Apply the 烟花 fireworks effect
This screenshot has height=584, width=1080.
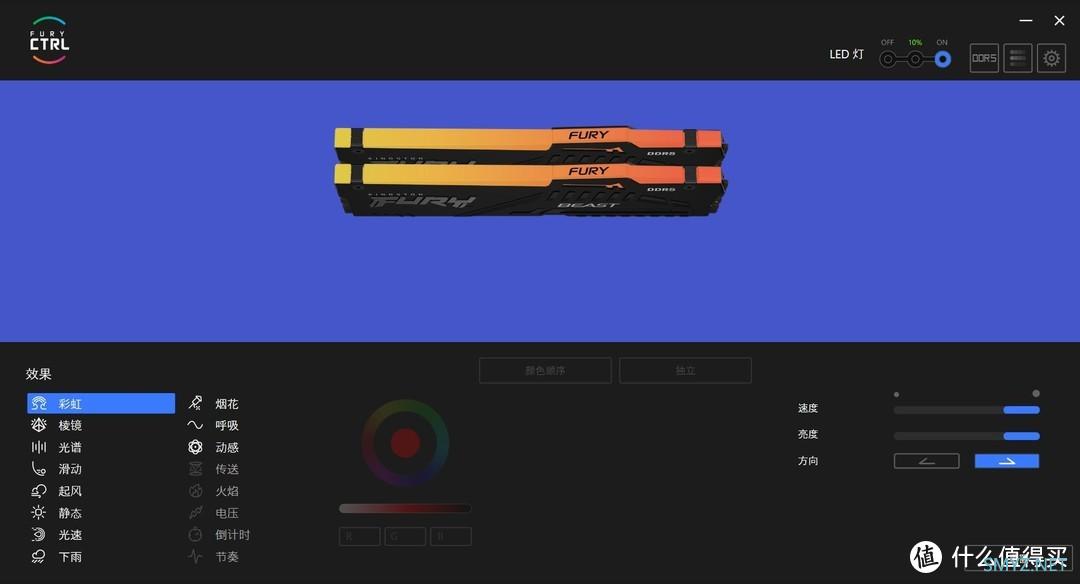point(214,404)
